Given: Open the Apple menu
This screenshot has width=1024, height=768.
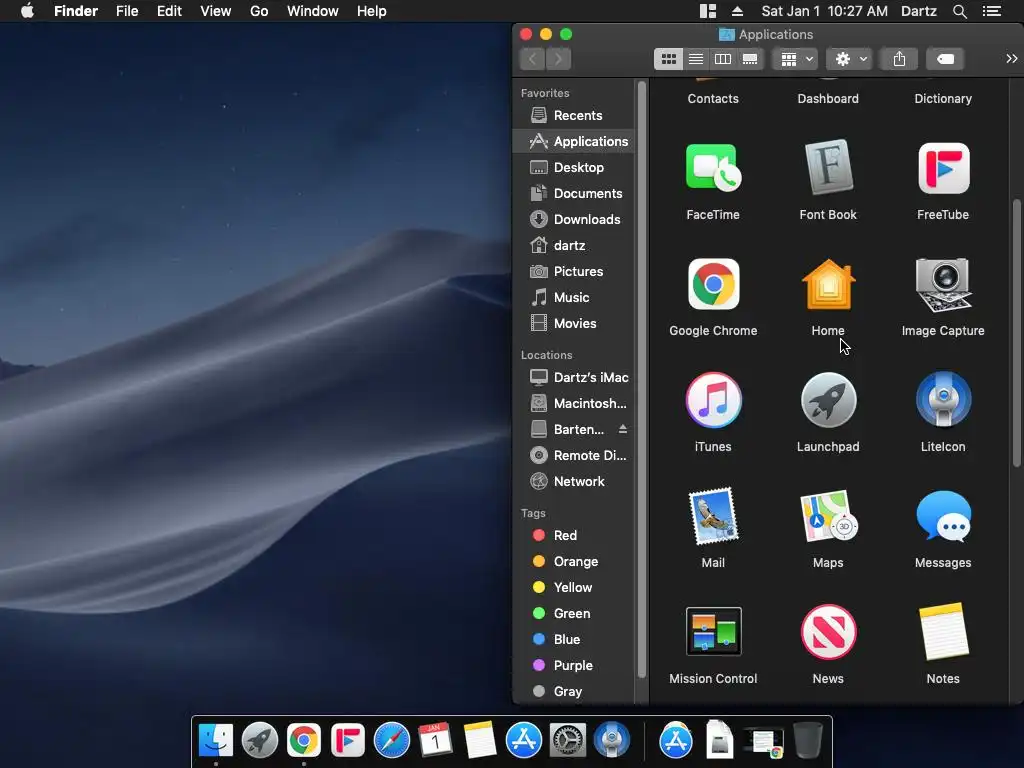Looking at the screenshot, I should pyautogui.click(x=27, y=11).
